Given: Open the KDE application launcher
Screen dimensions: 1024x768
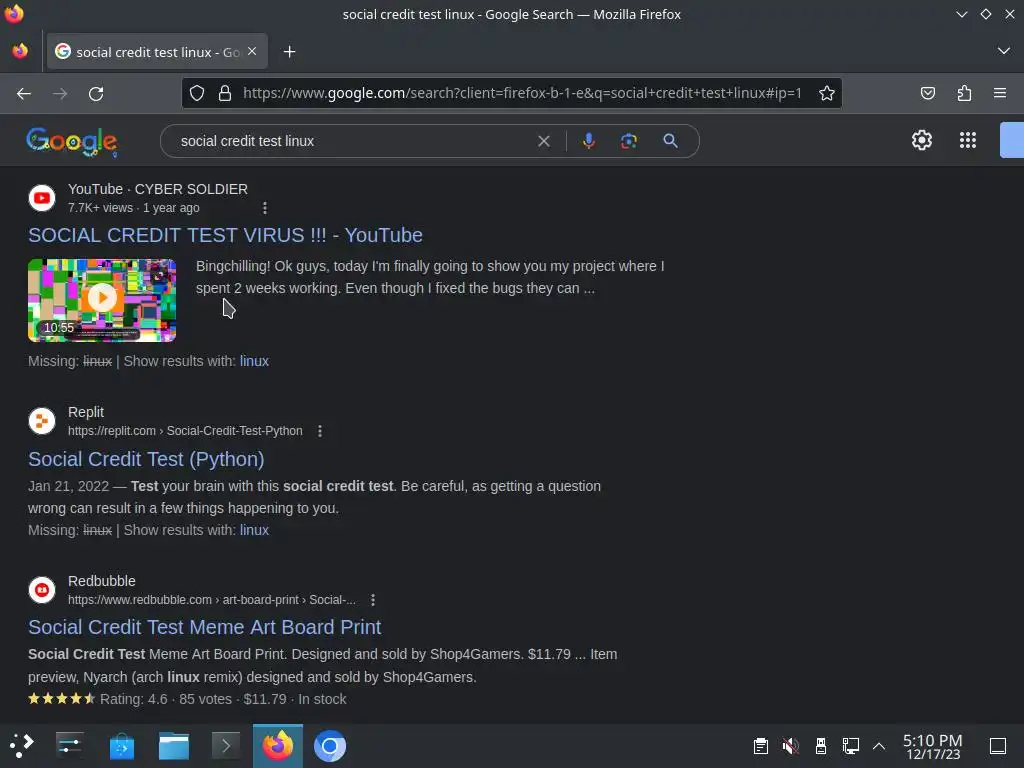Looking at the screenshot, I should click(21, 745).
